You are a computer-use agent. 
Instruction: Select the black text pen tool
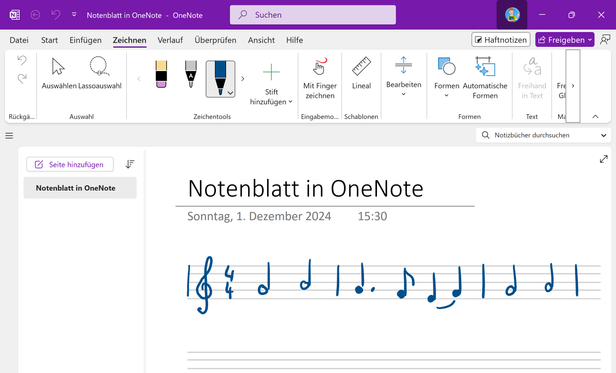tap(191, 74)
